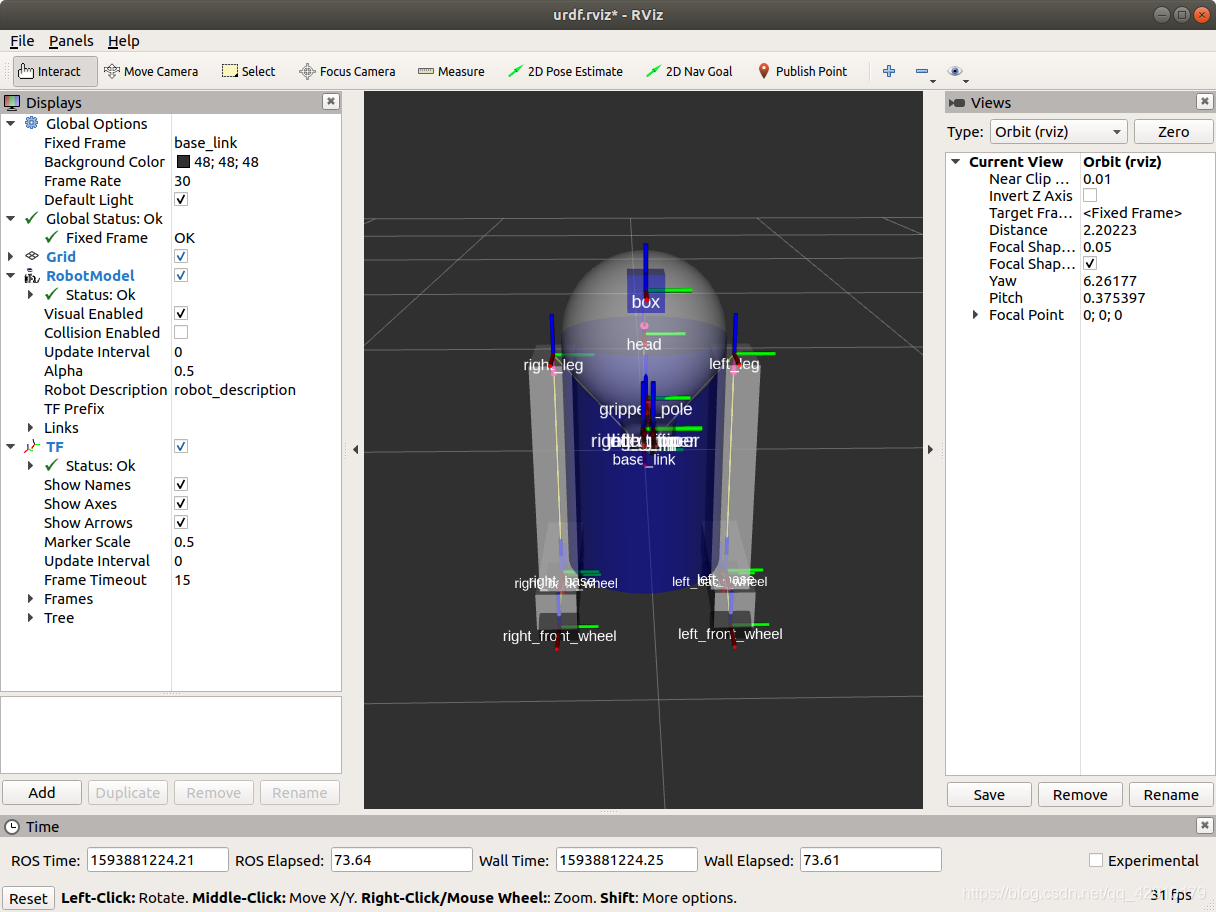The width and height of the screenshot is (1216, 912).
Task: Collapse the Global Status: Ok node
Action: [x=11, y=218]
